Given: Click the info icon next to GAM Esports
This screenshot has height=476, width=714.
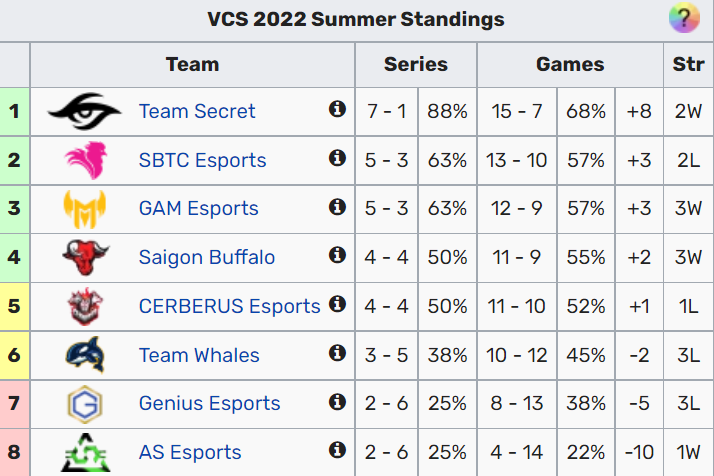Looking at the screenshot, I should 337,207.
